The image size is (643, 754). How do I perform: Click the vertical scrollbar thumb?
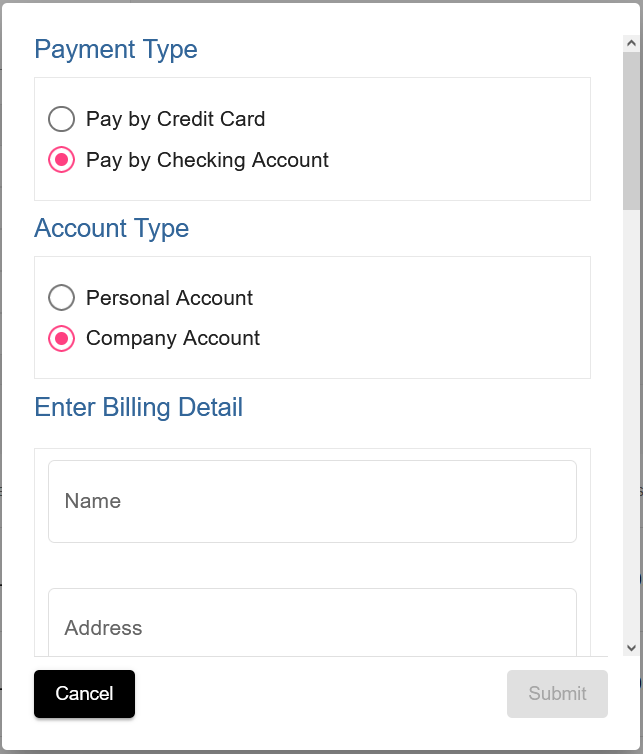(x=631, y=131)
